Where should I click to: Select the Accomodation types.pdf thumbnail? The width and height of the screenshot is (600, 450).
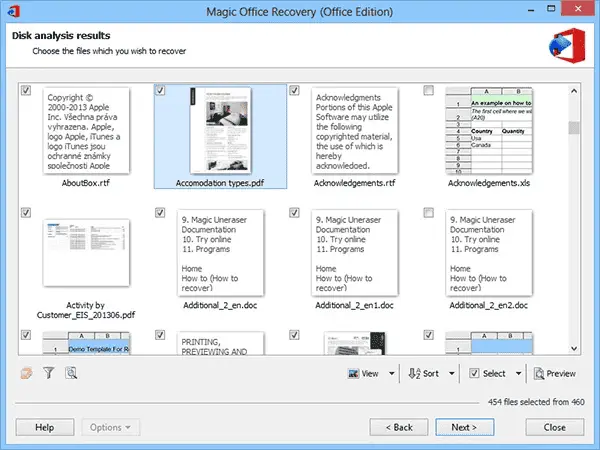coord(220,130)
